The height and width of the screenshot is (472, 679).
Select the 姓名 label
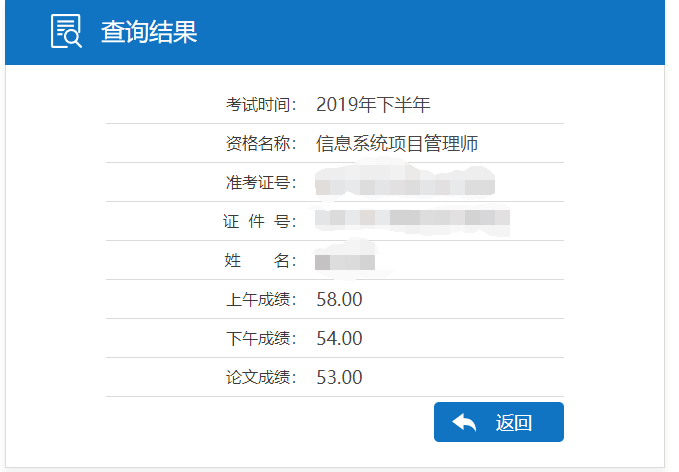click(260, 260)
